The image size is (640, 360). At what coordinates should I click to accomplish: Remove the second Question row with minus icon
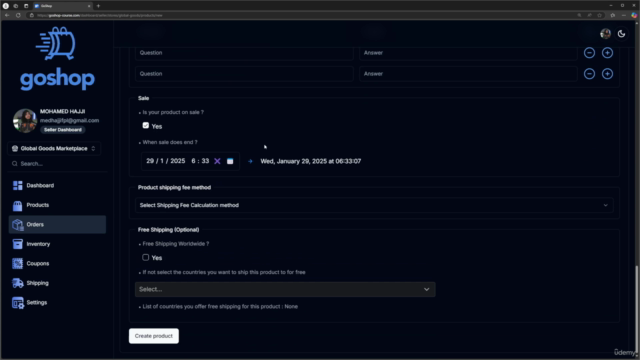[x=589, y=74]
